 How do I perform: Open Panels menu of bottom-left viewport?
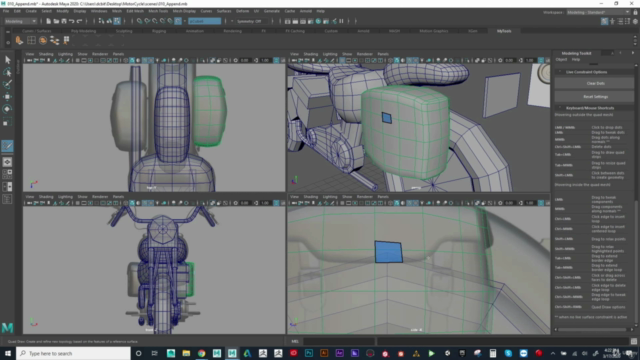pos(118,197)
